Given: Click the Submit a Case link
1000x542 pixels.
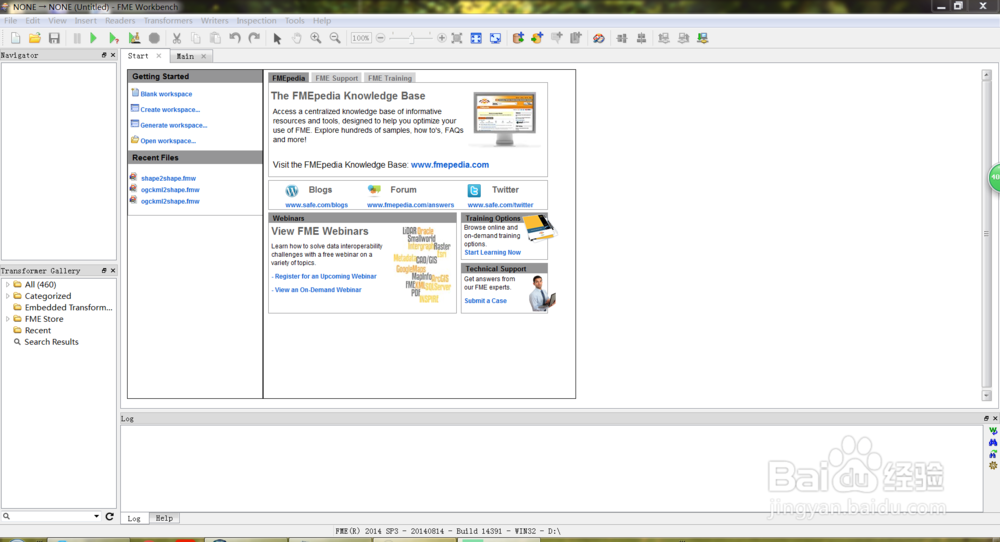Looking at the screenshot, I should [x=485, y=301].
